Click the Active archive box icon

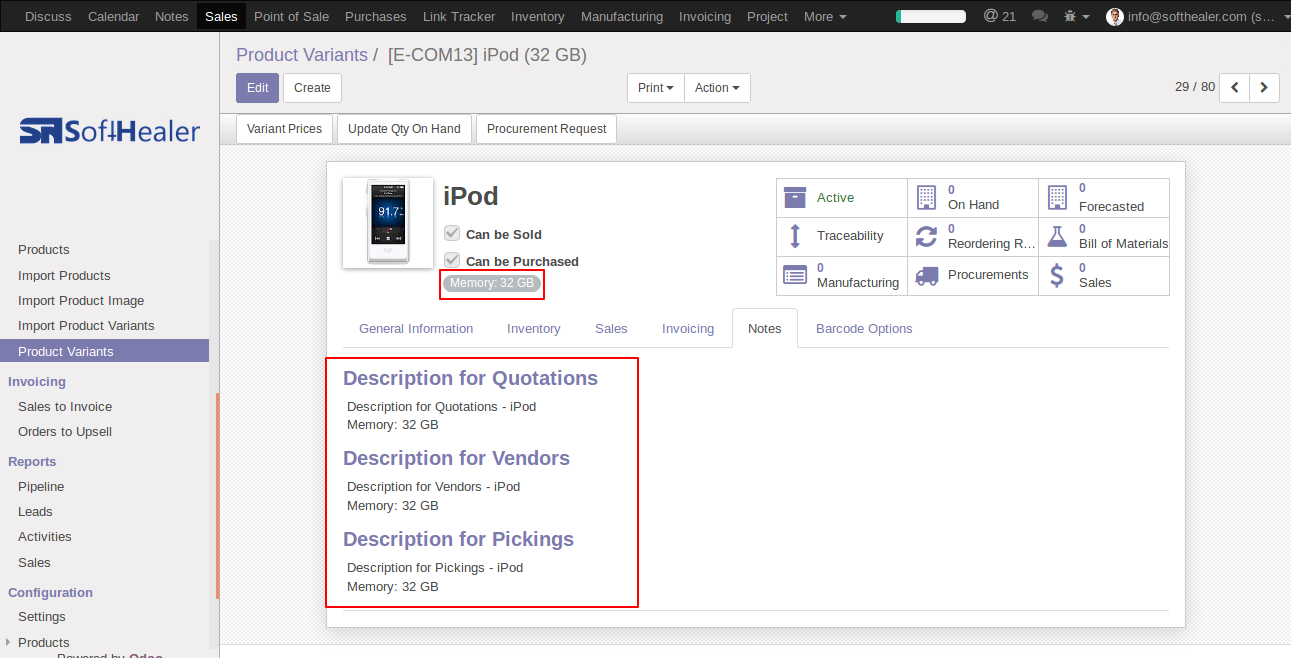click(795, 197)
